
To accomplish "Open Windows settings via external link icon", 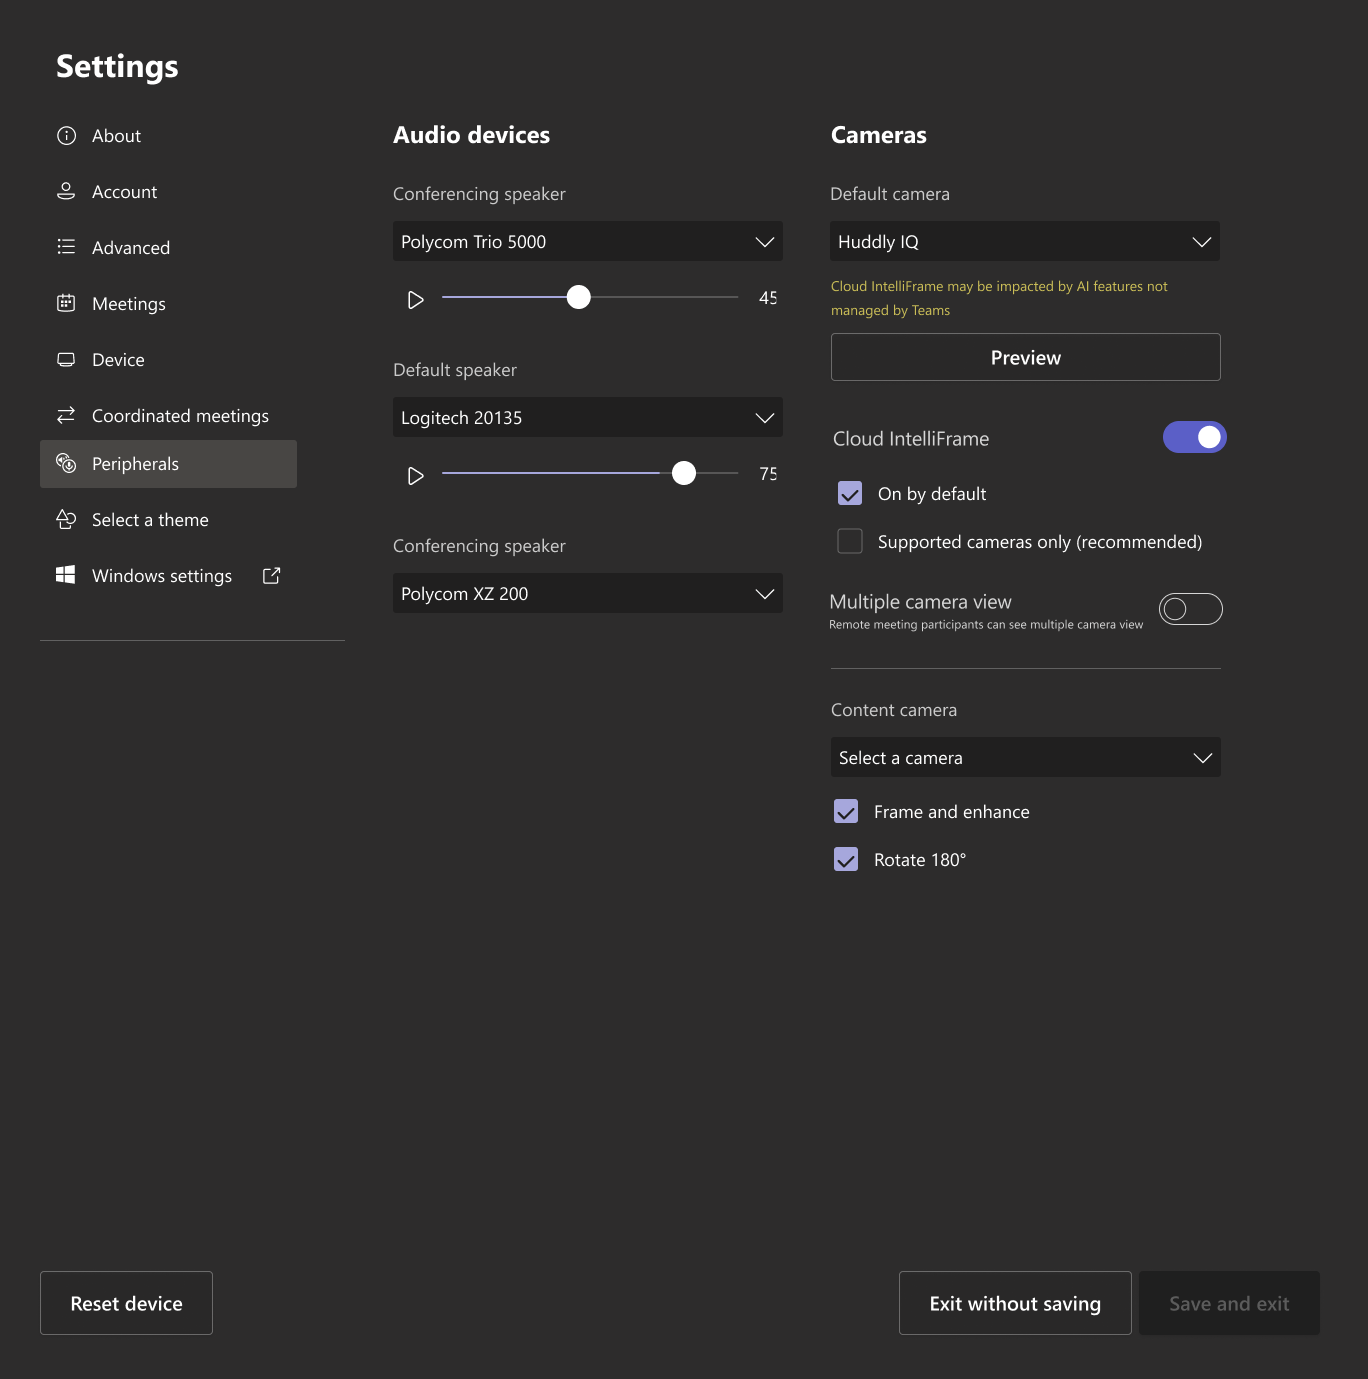I will pos(270,575).
